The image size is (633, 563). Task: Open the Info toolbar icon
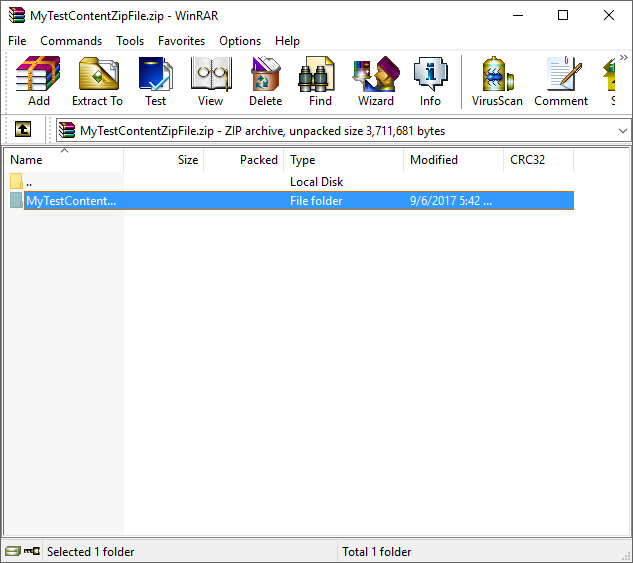click(430, 73)
